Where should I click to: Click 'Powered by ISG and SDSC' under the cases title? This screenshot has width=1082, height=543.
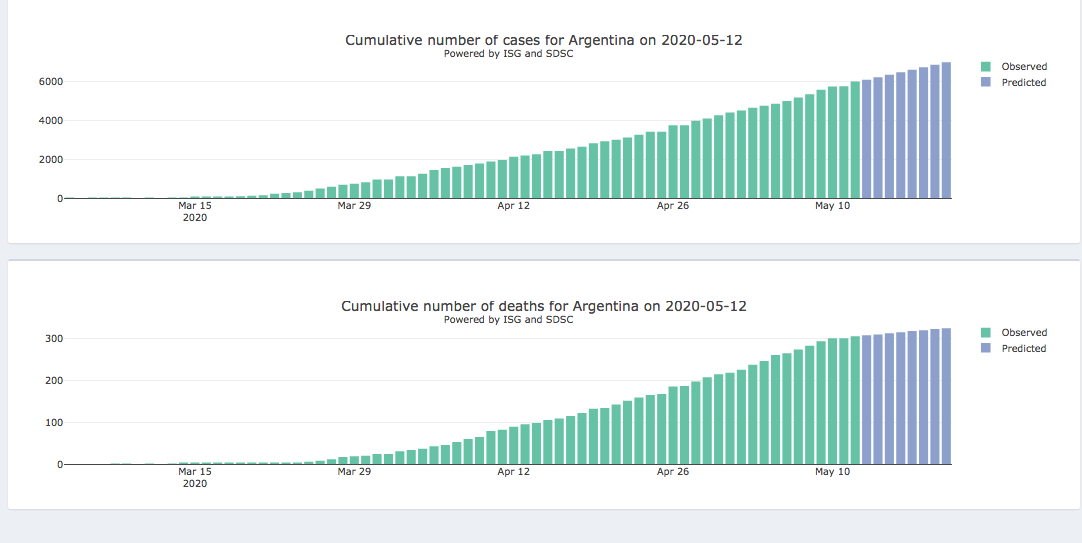(508, 54)
